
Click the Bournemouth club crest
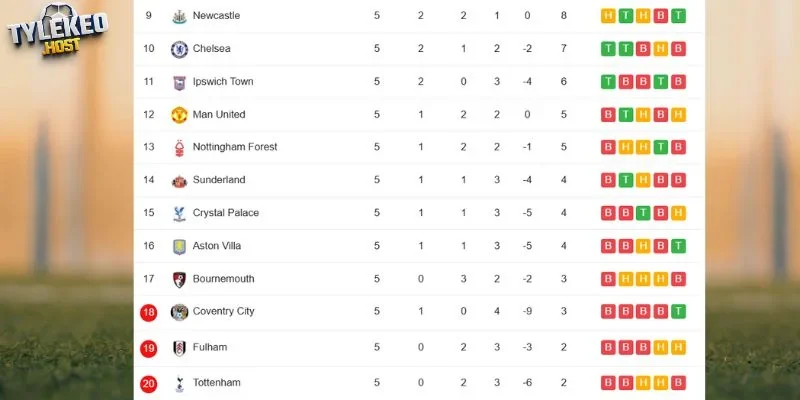pos(179,280)
